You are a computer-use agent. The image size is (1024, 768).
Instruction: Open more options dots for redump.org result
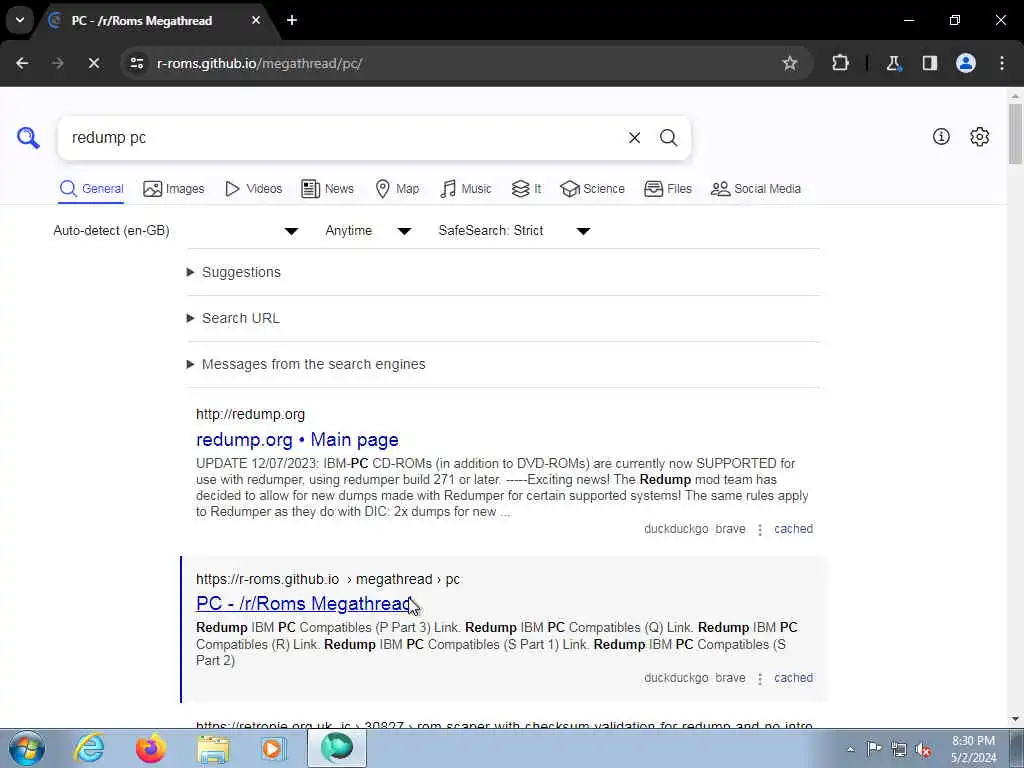pos(760,530)
